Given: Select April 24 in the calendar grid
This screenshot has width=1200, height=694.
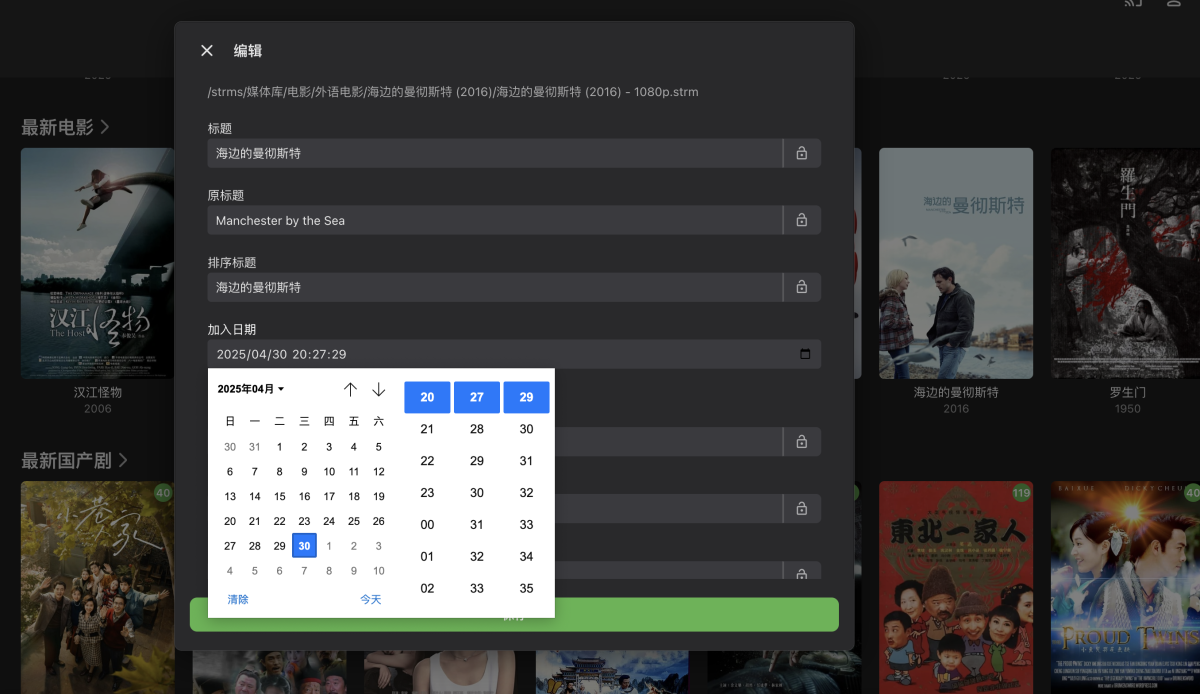Looking at the screenshot, I should point(329,521).
